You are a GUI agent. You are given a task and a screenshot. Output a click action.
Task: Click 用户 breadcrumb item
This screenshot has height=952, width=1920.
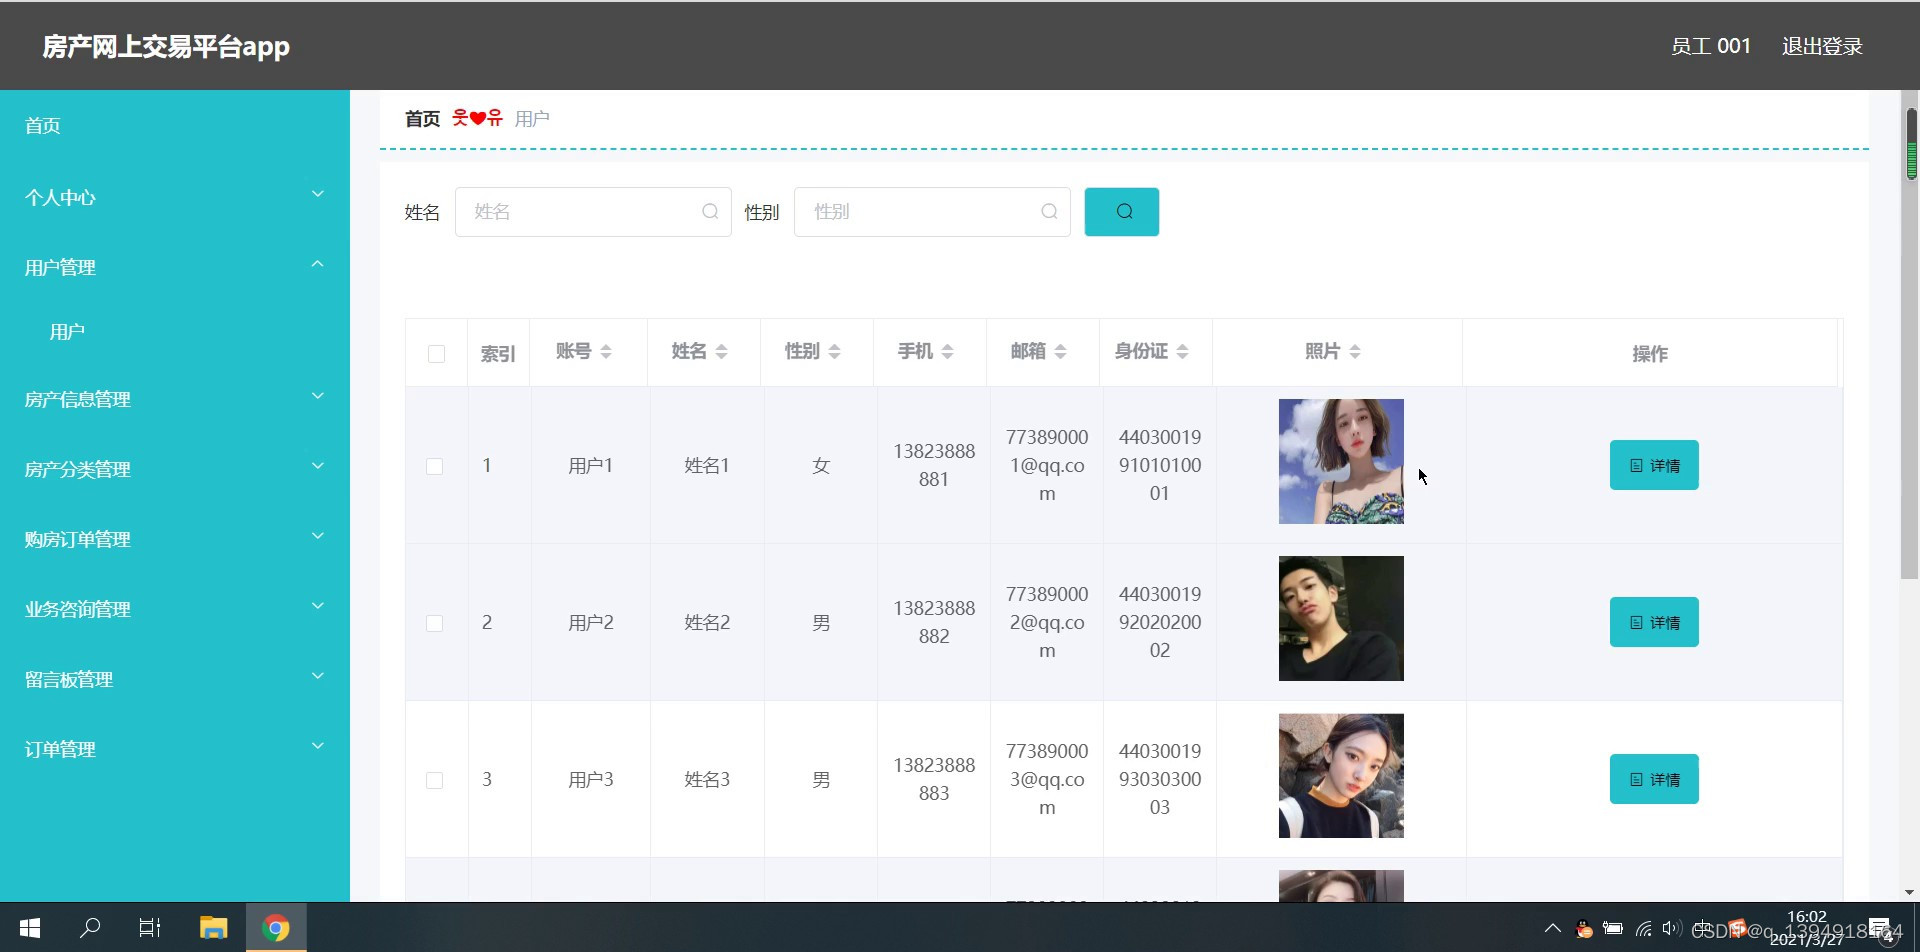tap(532, 119)
